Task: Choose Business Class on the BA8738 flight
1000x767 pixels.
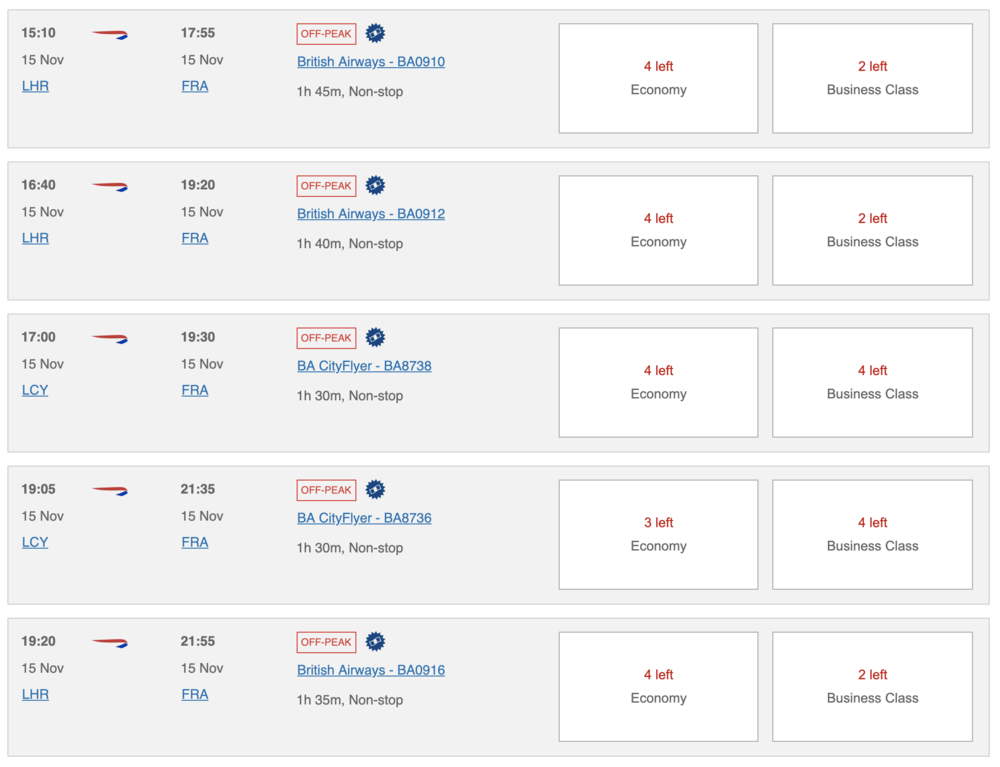Action: click(x=872, y=382)
